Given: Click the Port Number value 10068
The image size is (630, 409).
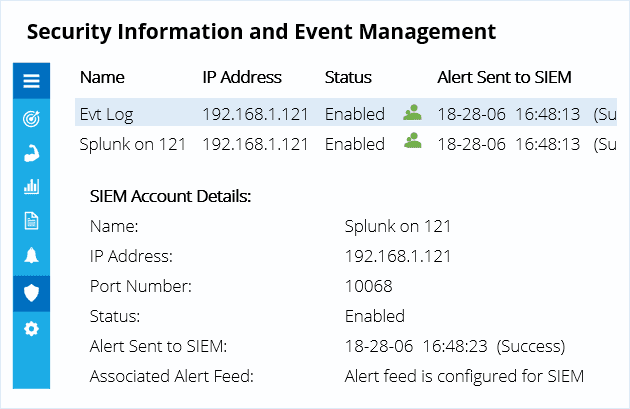Looking at the screenshot, I should 368,286.
